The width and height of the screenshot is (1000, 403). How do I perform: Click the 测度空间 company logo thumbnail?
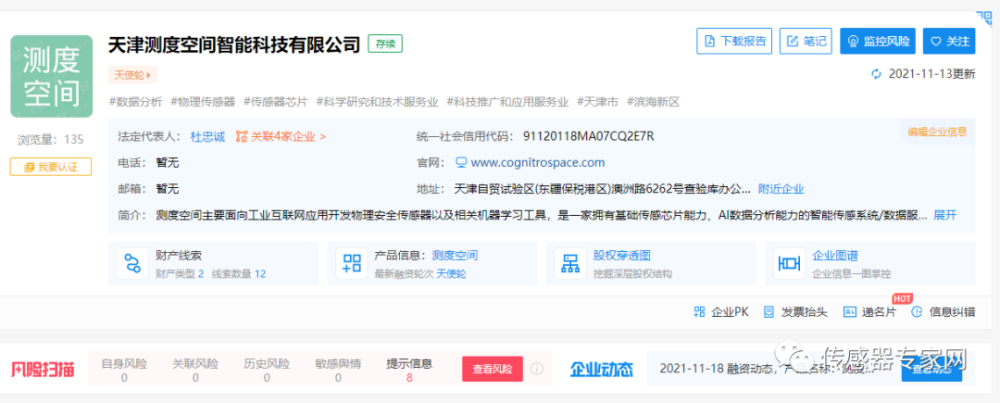pyautogui.click(x=51, y=77)
